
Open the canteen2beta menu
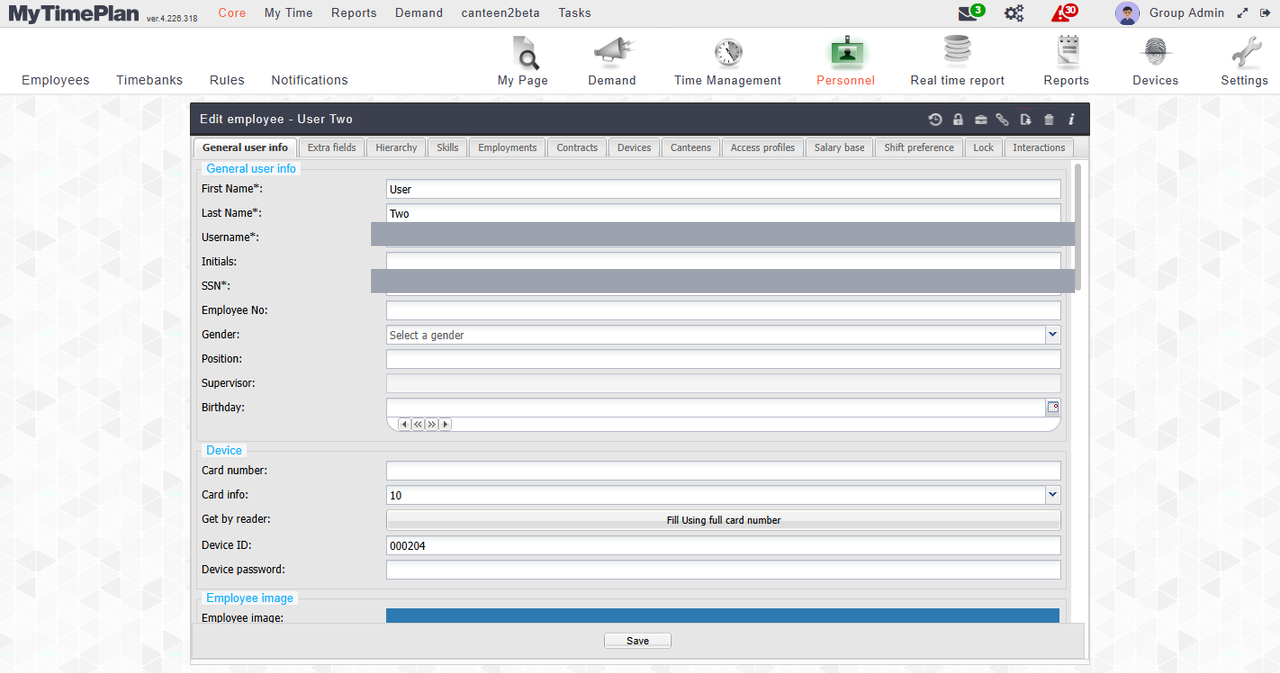pos(501,13)
